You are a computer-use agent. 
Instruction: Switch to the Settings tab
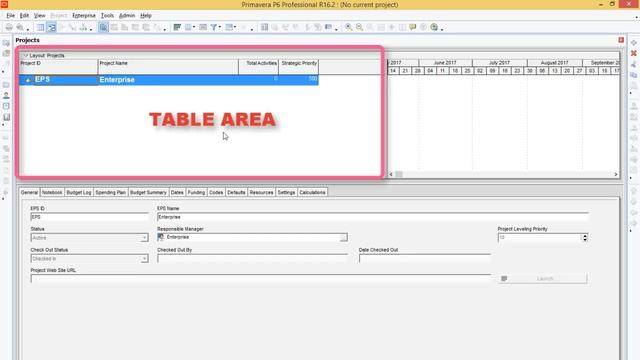click(287, 192)
